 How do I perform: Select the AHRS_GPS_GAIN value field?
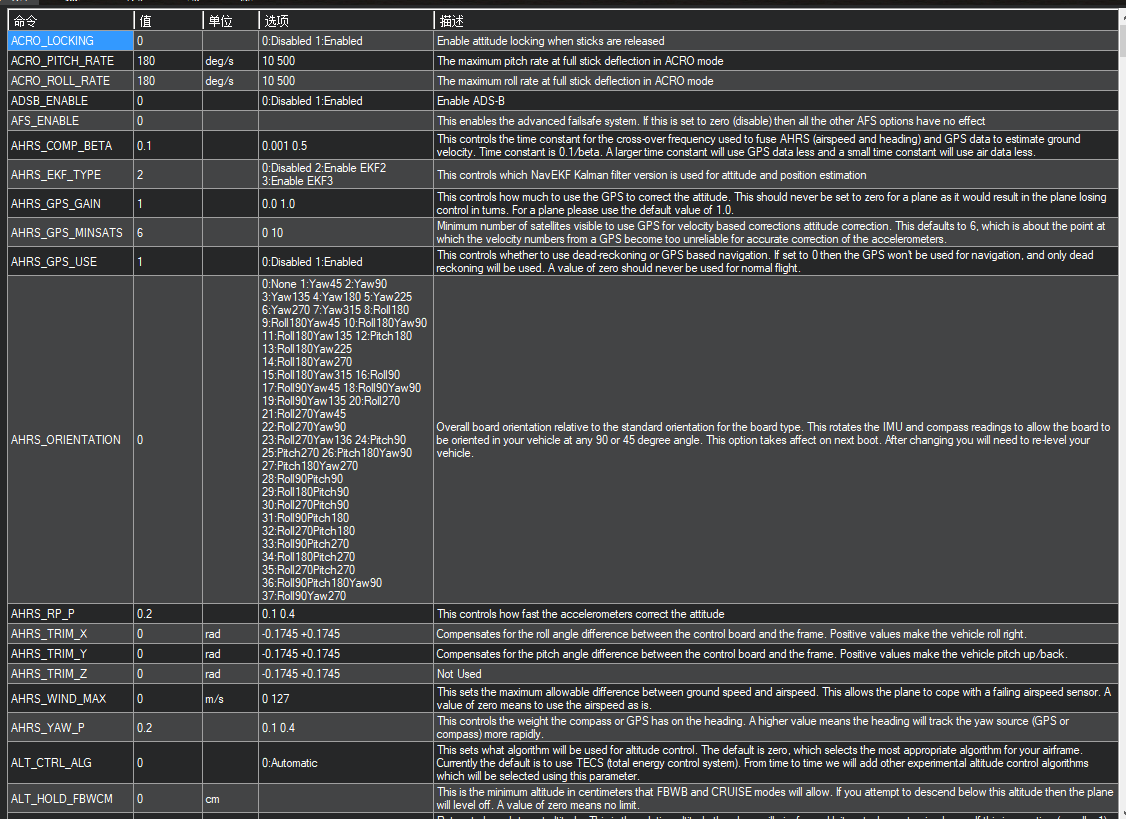[x=168, y=203]
